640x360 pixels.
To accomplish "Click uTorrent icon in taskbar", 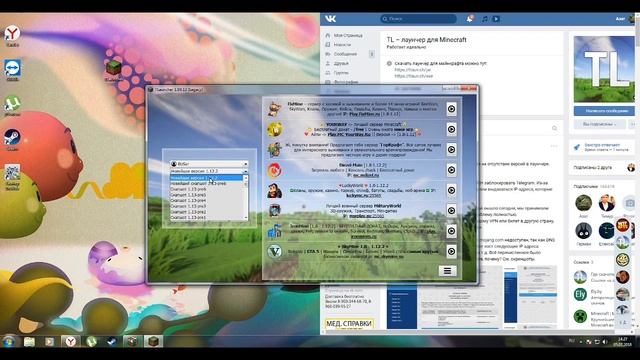I will point(91,341).
